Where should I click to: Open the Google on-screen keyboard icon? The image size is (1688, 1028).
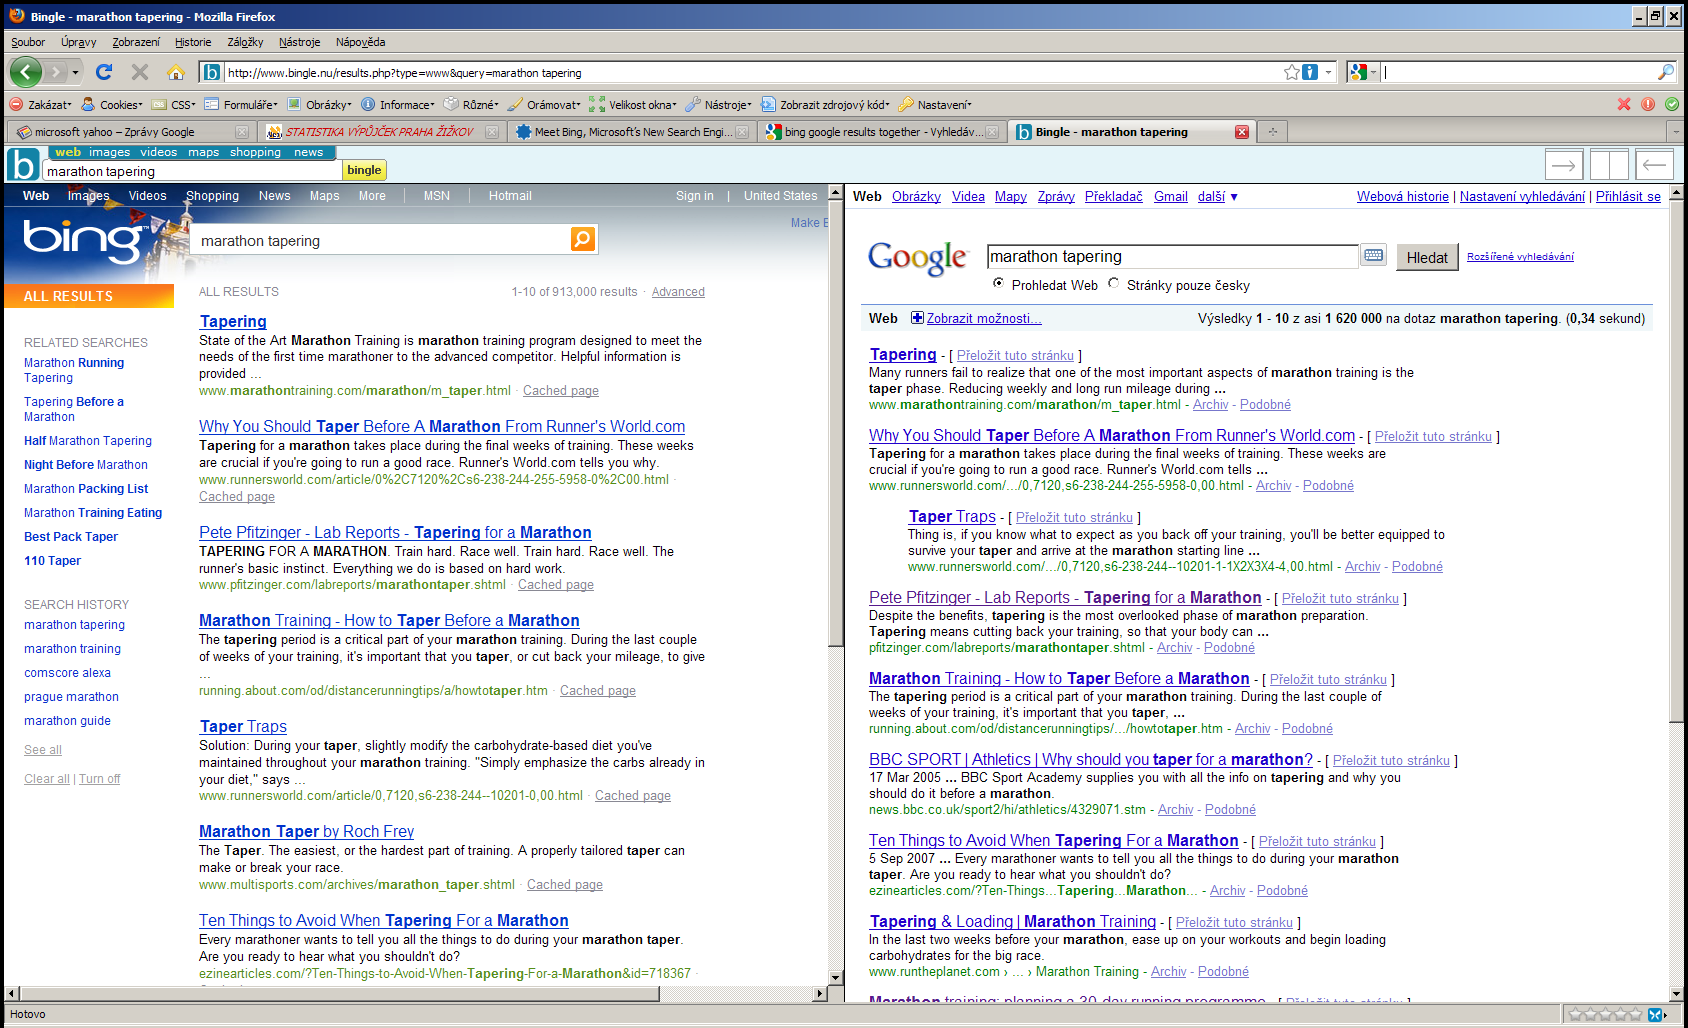tap(1374, 256)
